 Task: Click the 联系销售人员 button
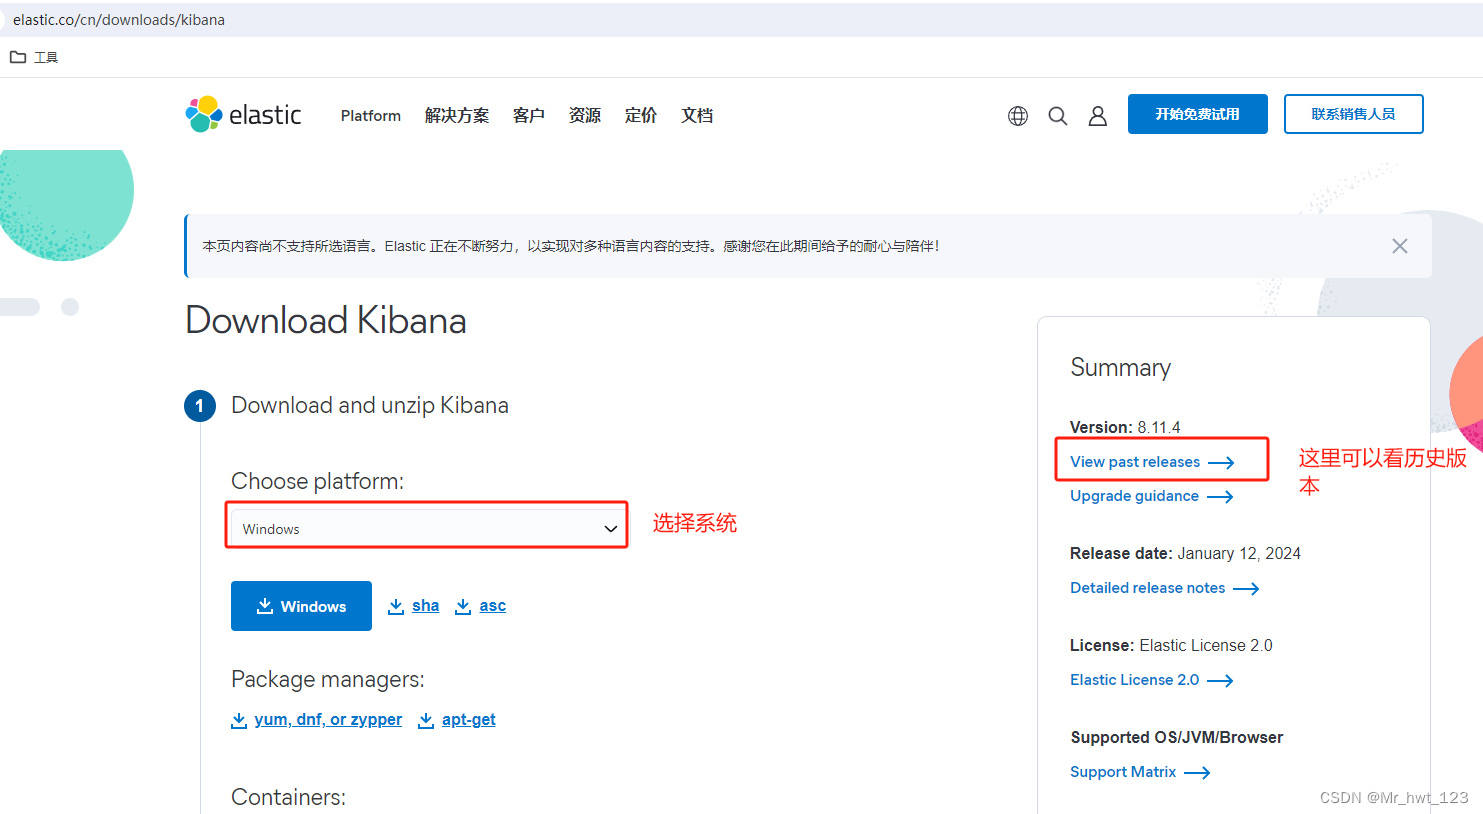tap(1354, 114)
